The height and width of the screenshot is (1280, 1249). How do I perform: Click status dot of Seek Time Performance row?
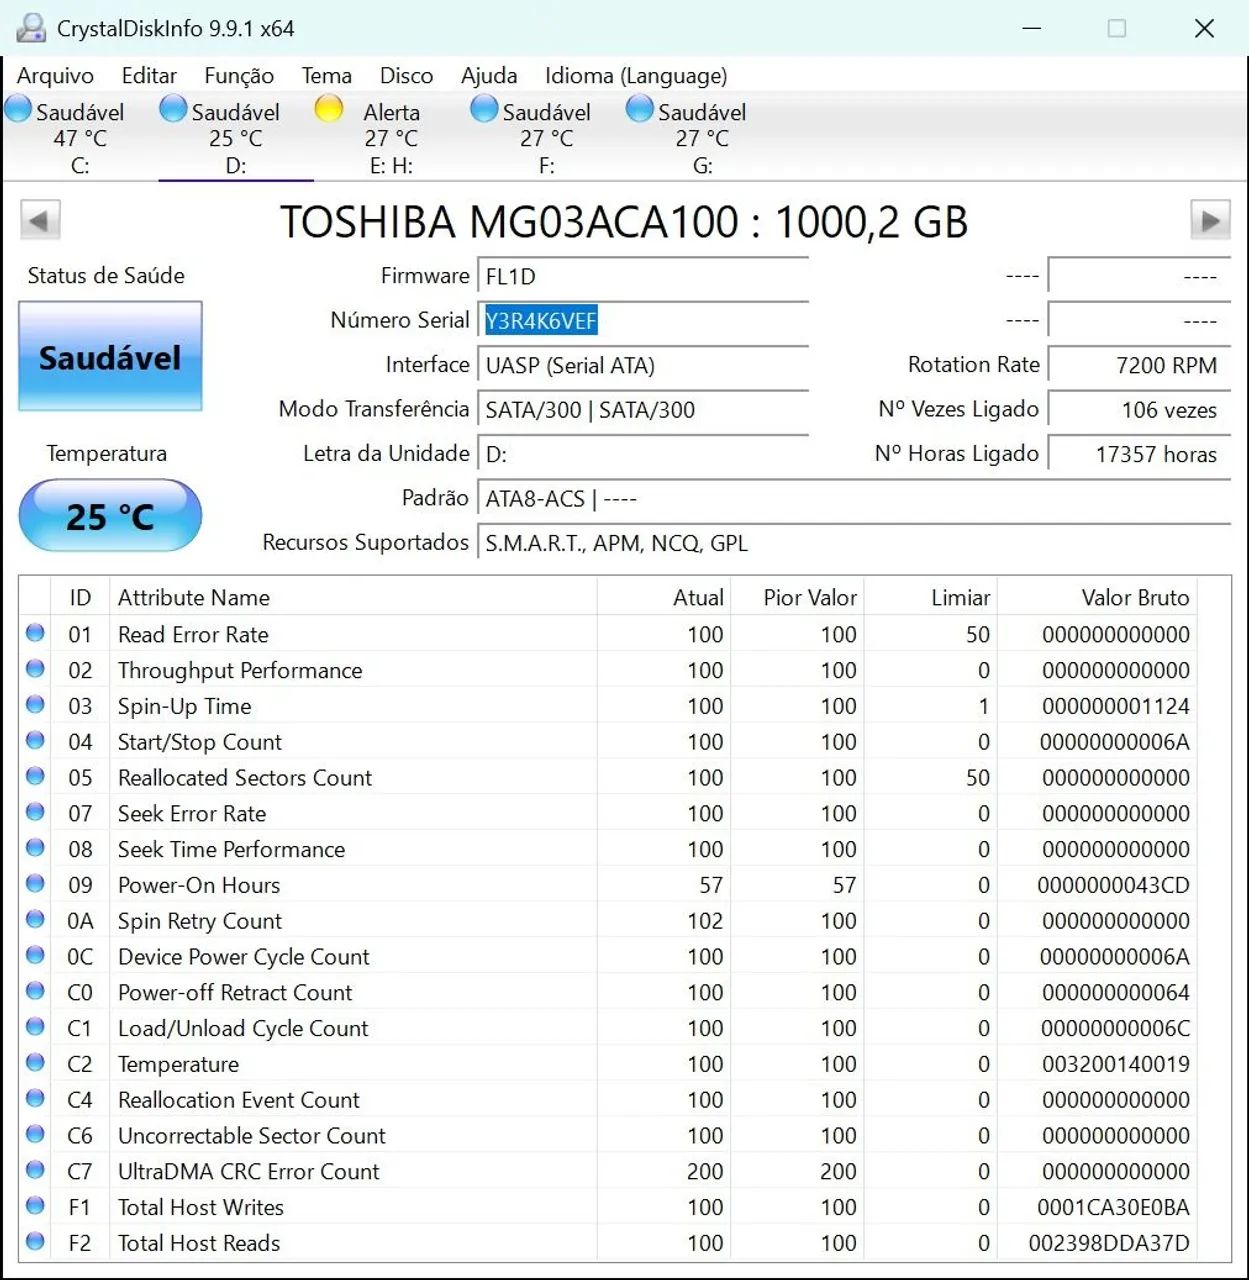tap(35, 848)
